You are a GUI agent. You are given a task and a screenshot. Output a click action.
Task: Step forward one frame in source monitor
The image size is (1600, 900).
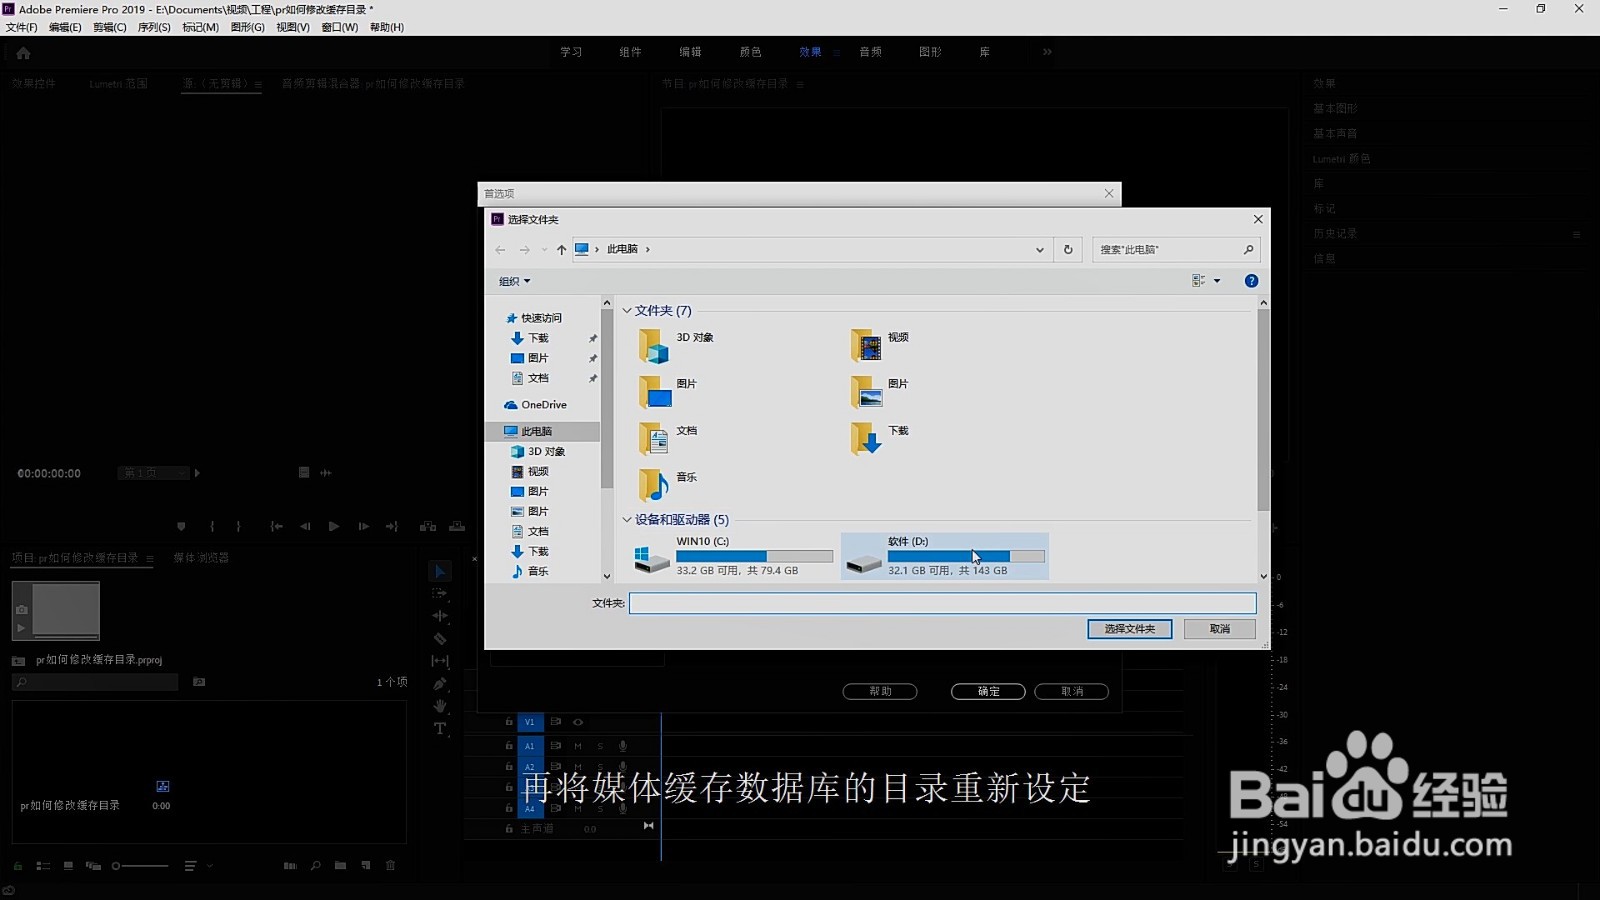point(363,526)
